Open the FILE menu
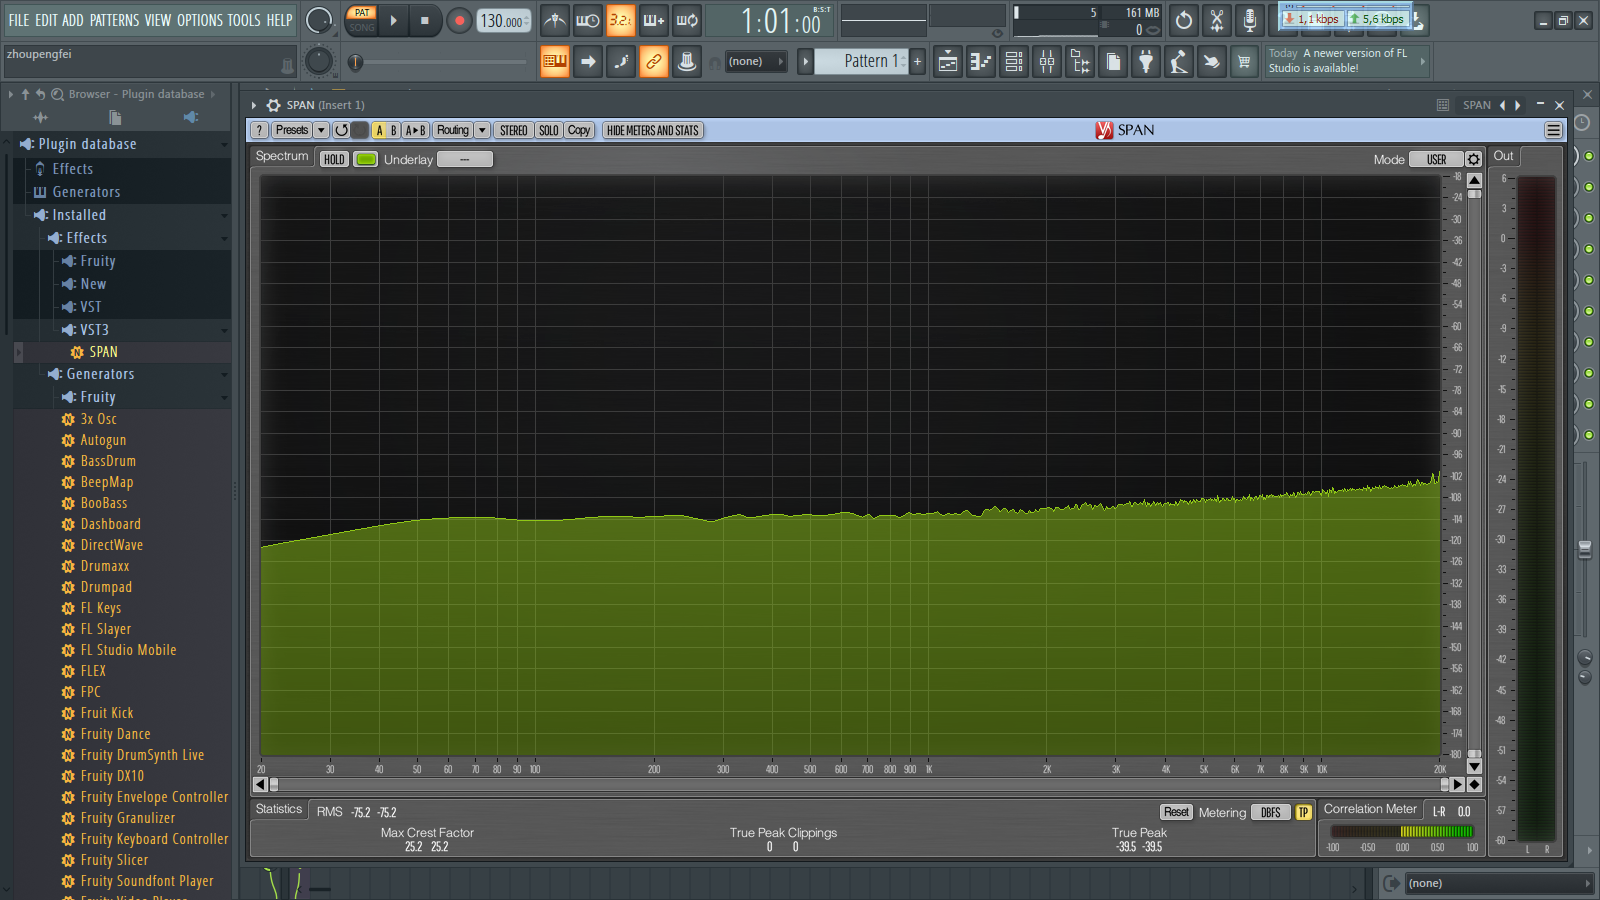 [19, 20]
